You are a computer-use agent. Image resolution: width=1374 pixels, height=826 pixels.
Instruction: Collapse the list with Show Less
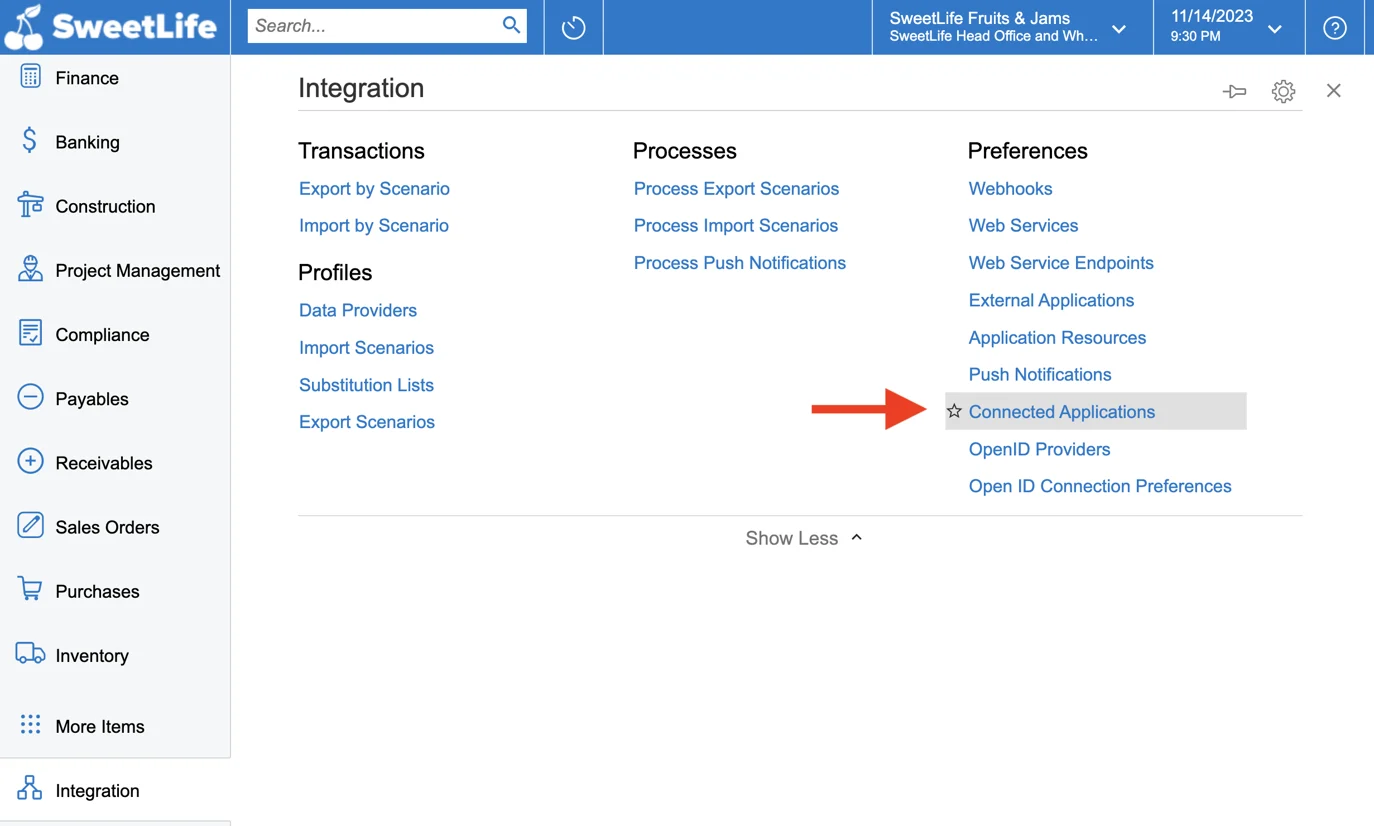pyautogui.click(x=804, y=538)
